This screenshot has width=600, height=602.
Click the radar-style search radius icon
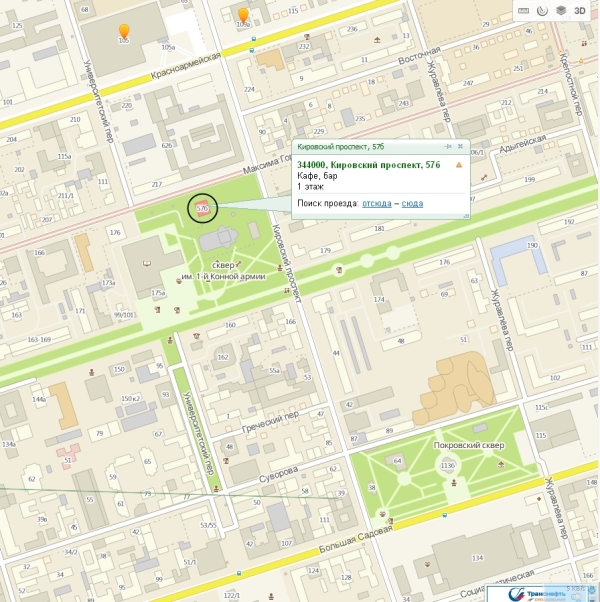coord(542,11)
